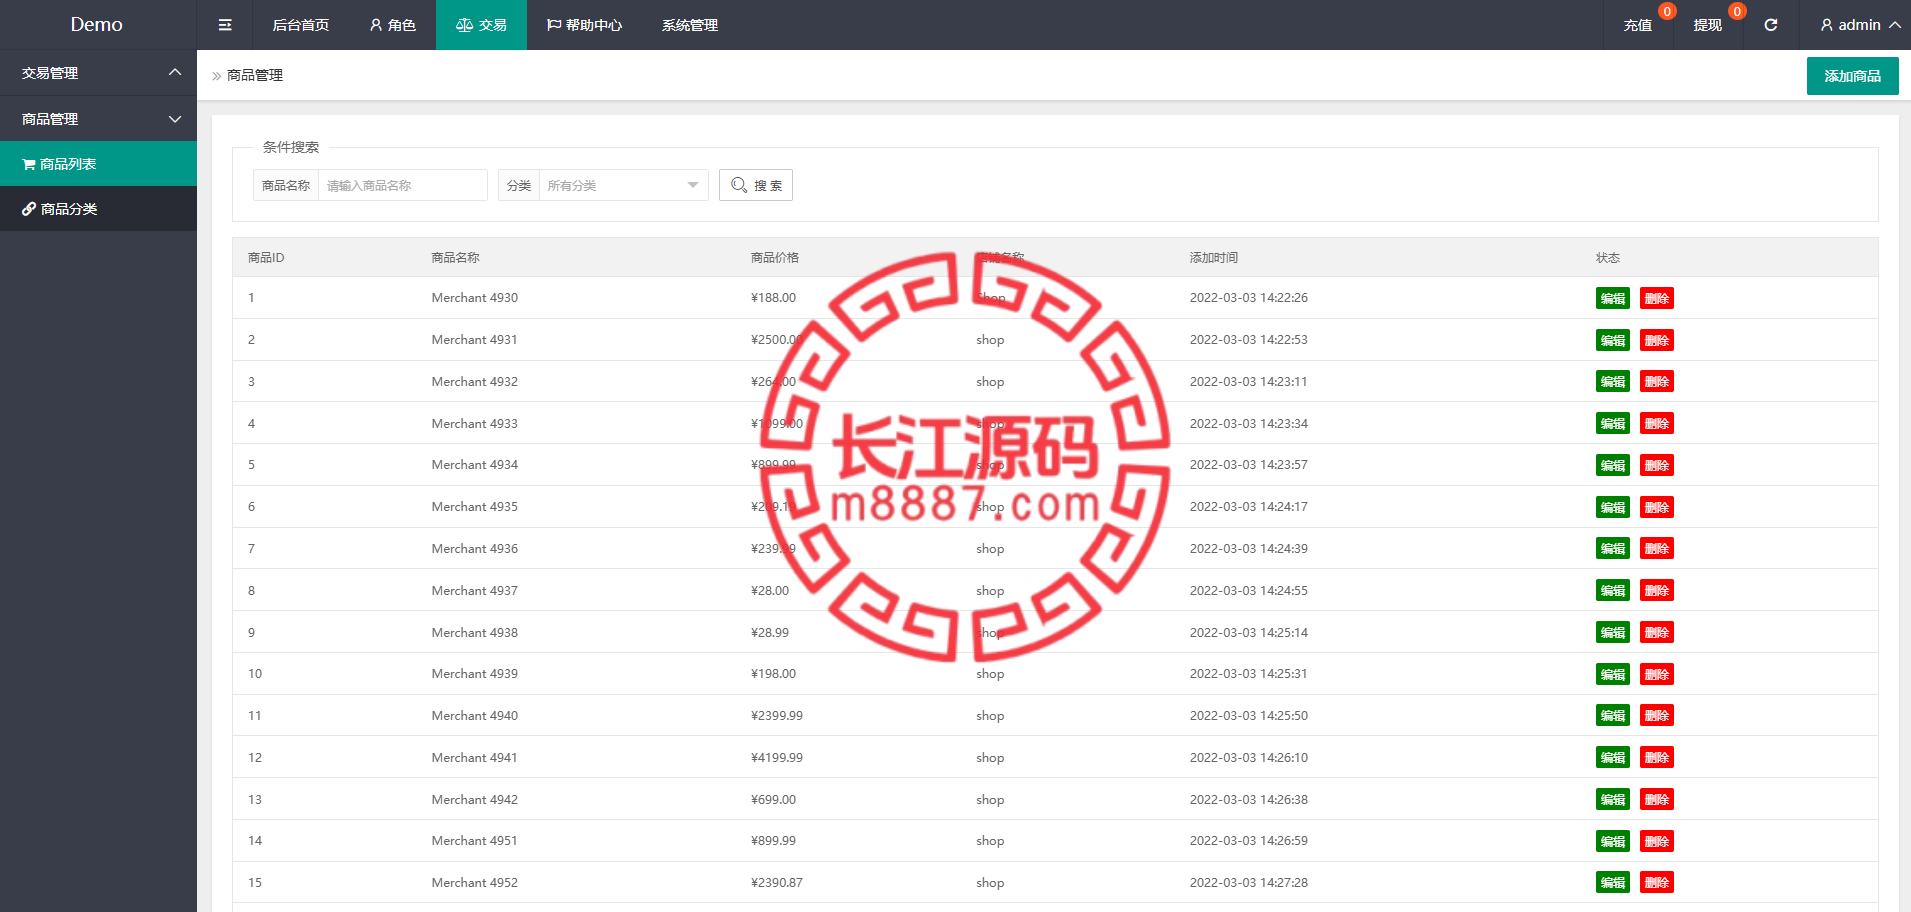This screenshot has height=912, width=1911.
Task: Open the 帮助中心 tab
Action: (584, 25)
